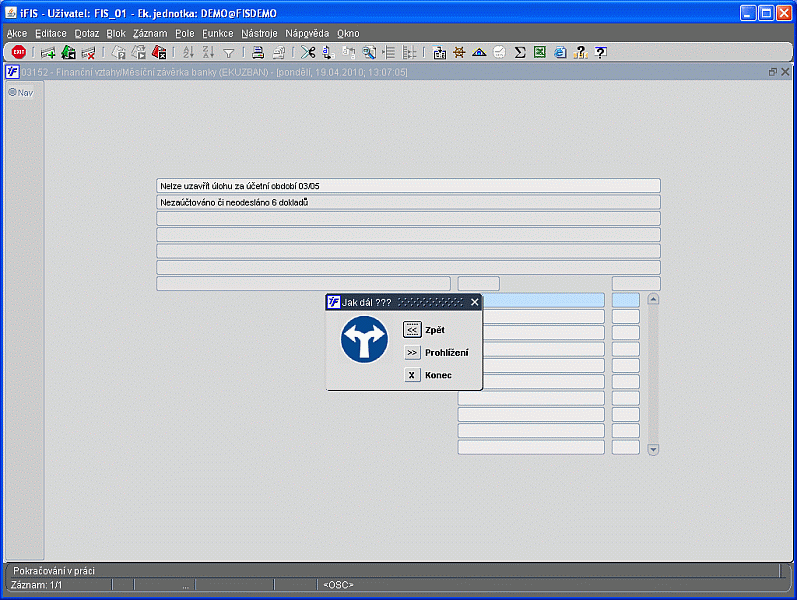Click the list scroll down arrow

point(653,449)
